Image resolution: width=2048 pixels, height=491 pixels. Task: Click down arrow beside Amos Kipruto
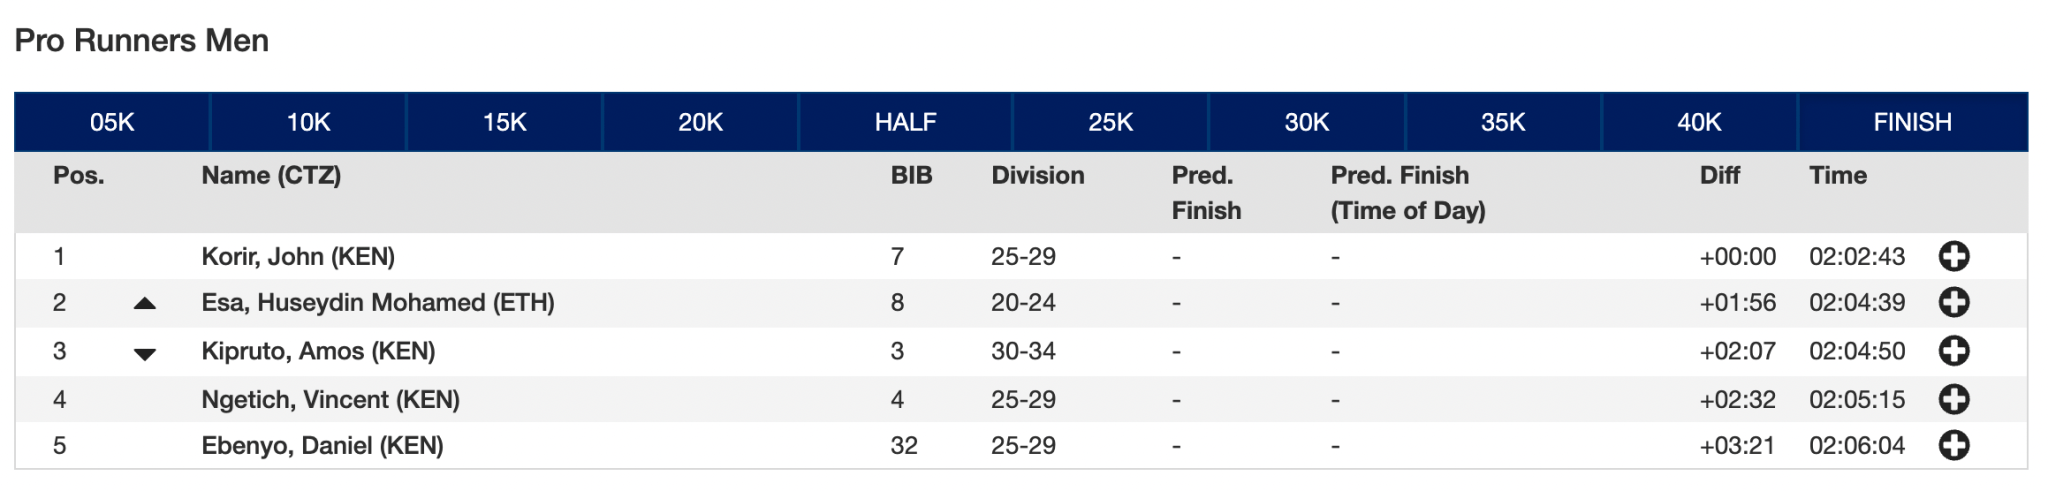(145, 353)
